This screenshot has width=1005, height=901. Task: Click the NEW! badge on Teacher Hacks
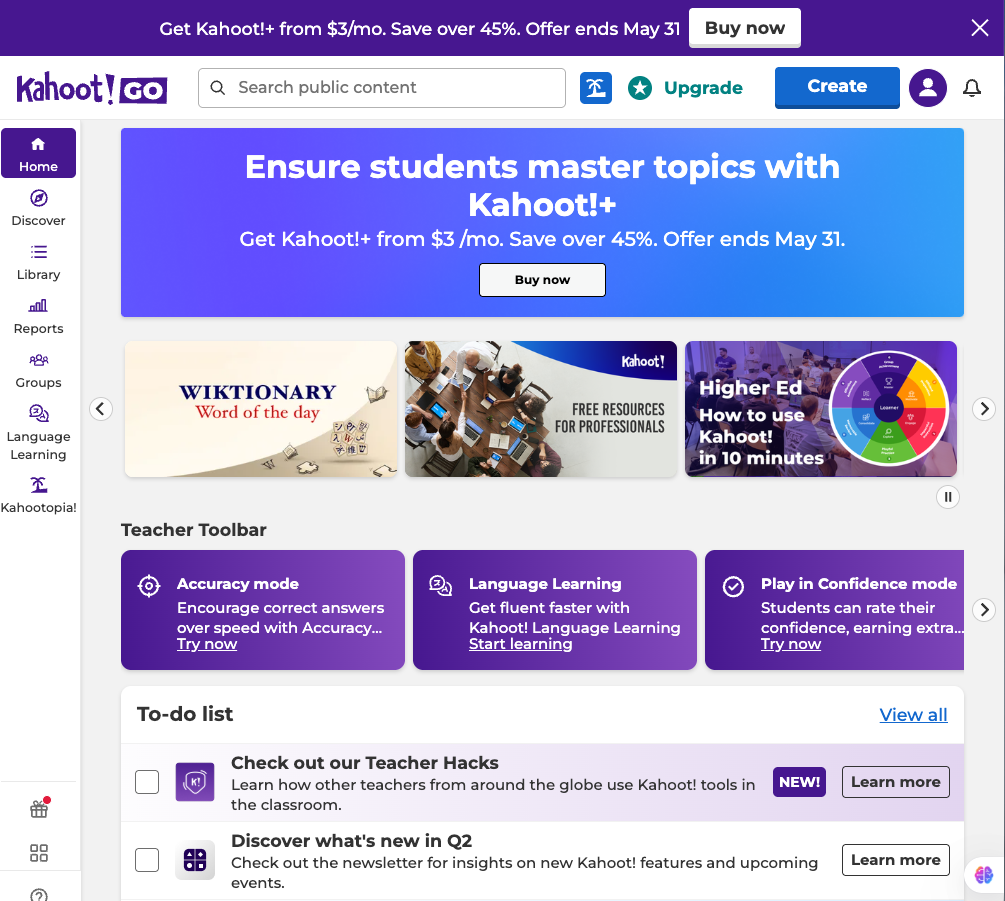pos(799,782)
